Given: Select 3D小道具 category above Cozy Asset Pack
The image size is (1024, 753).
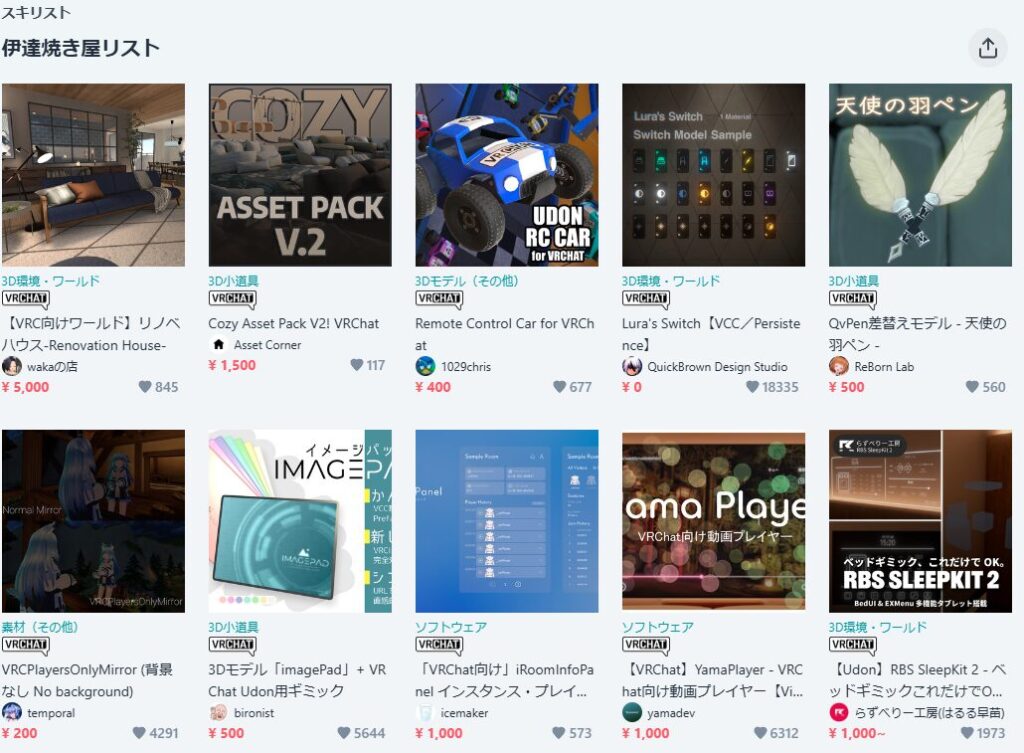Looking at the screenshot, I should coord(233,281).
